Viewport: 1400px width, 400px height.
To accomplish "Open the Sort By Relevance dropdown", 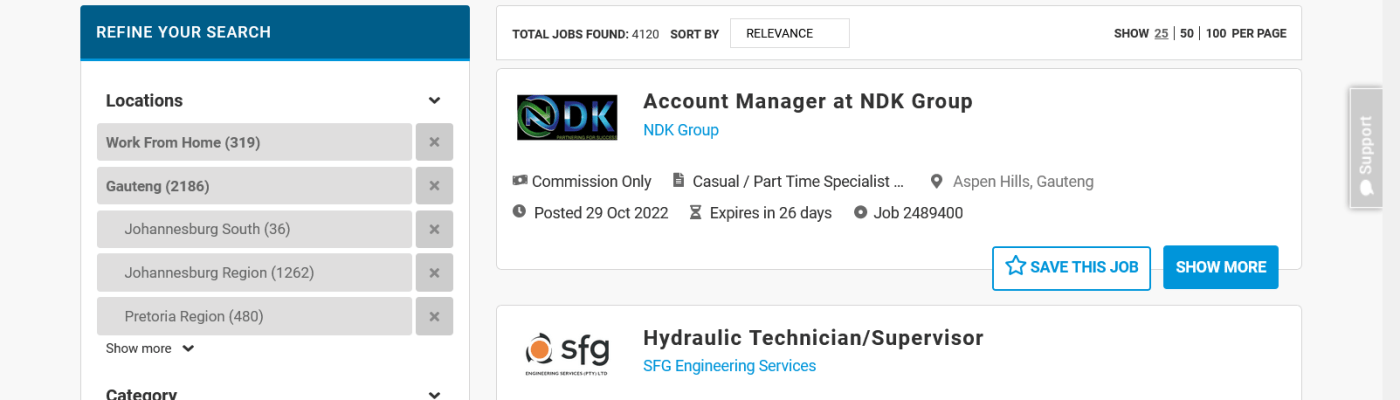I will coord(789,33).
